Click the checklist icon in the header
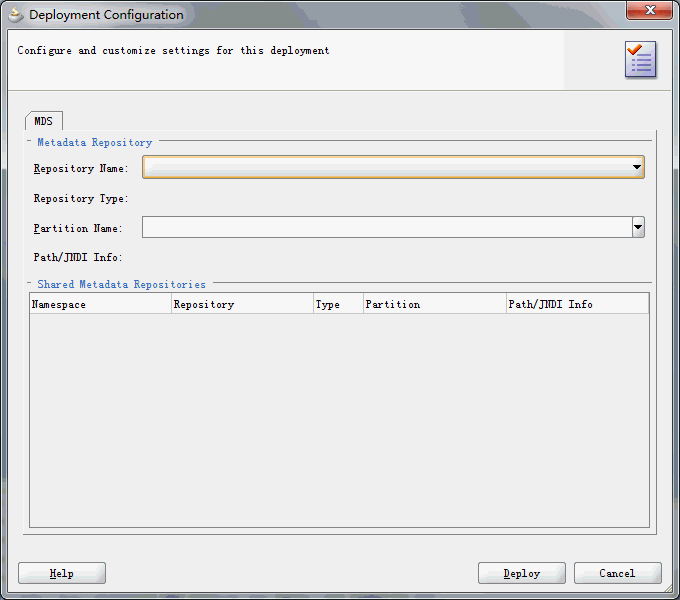The height and width of the screenshot is (600, 680). [641, 60]
